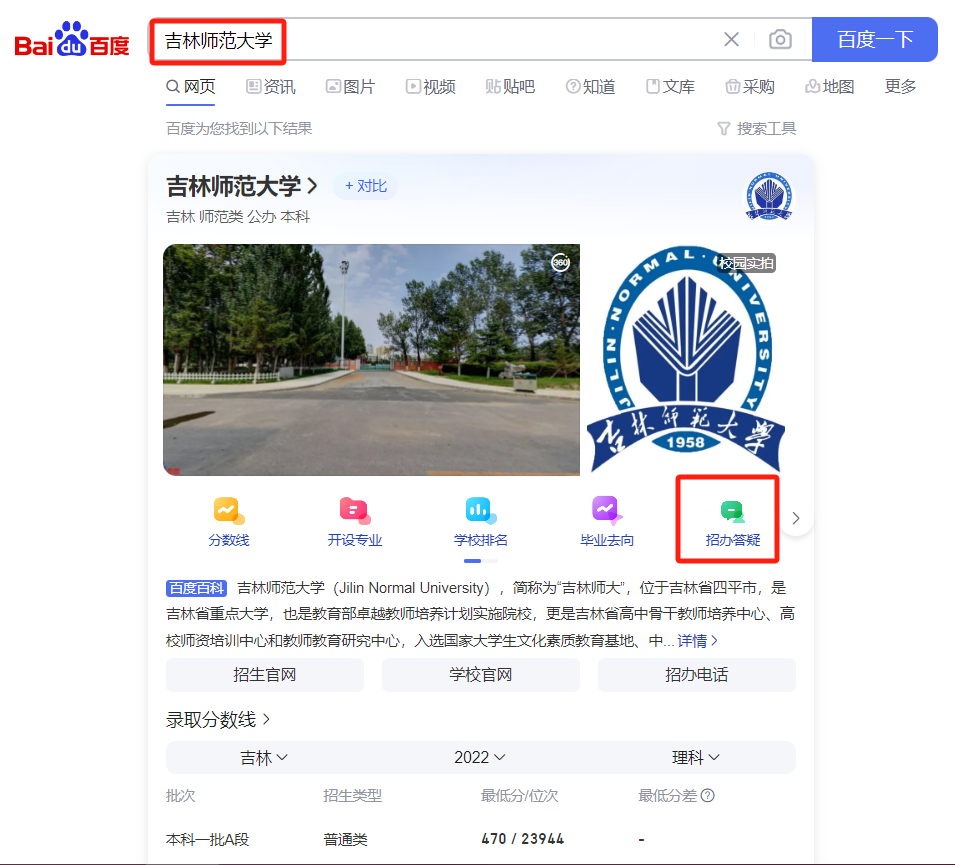955x865 pixels.
Task: Open 学校排名 ranking icon
Action: (x=481, y=522)
